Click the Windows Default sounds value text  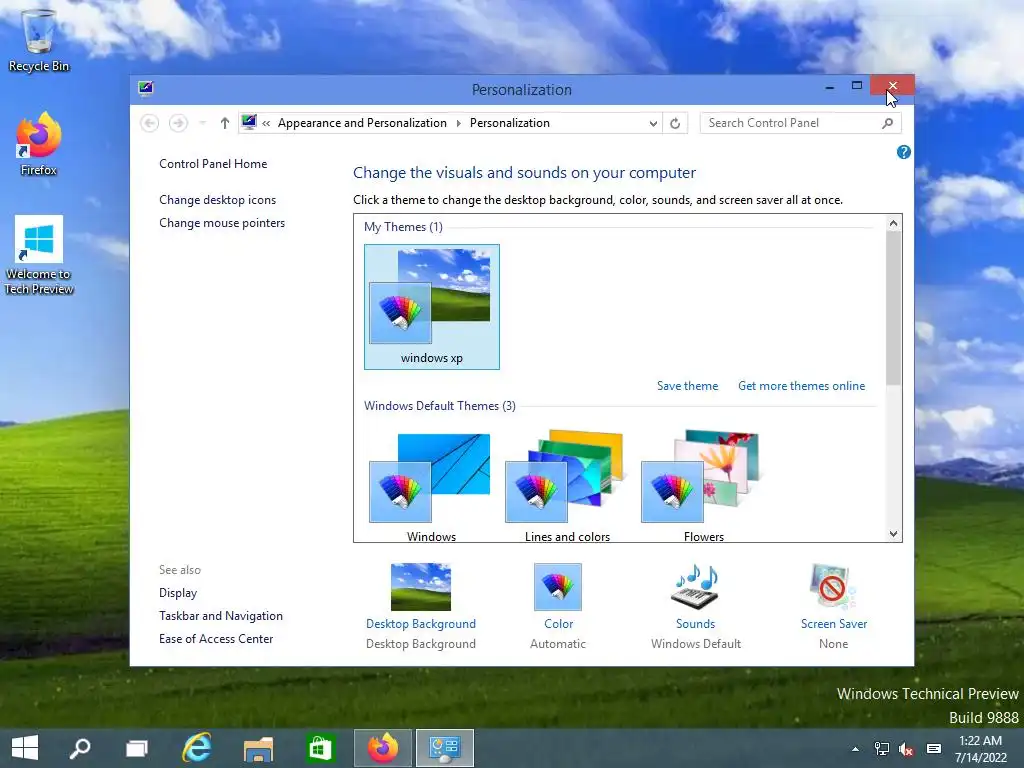click(x=696, y=644)
